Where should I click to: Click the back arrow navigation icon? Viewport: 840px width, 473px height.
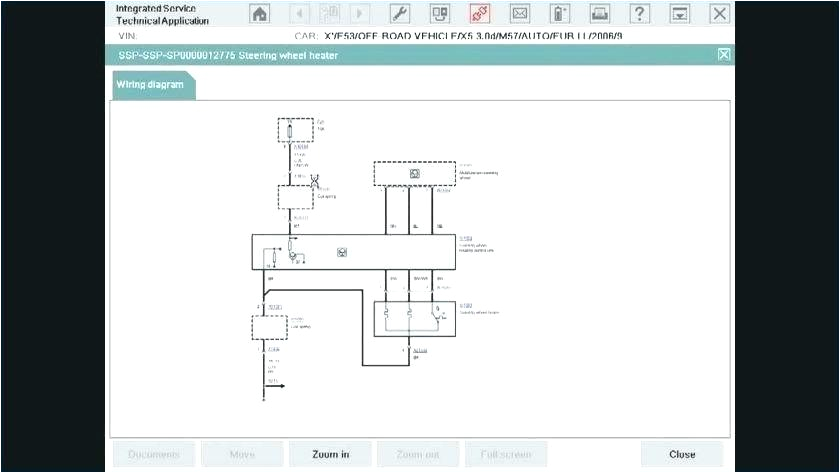click(300, 13)
